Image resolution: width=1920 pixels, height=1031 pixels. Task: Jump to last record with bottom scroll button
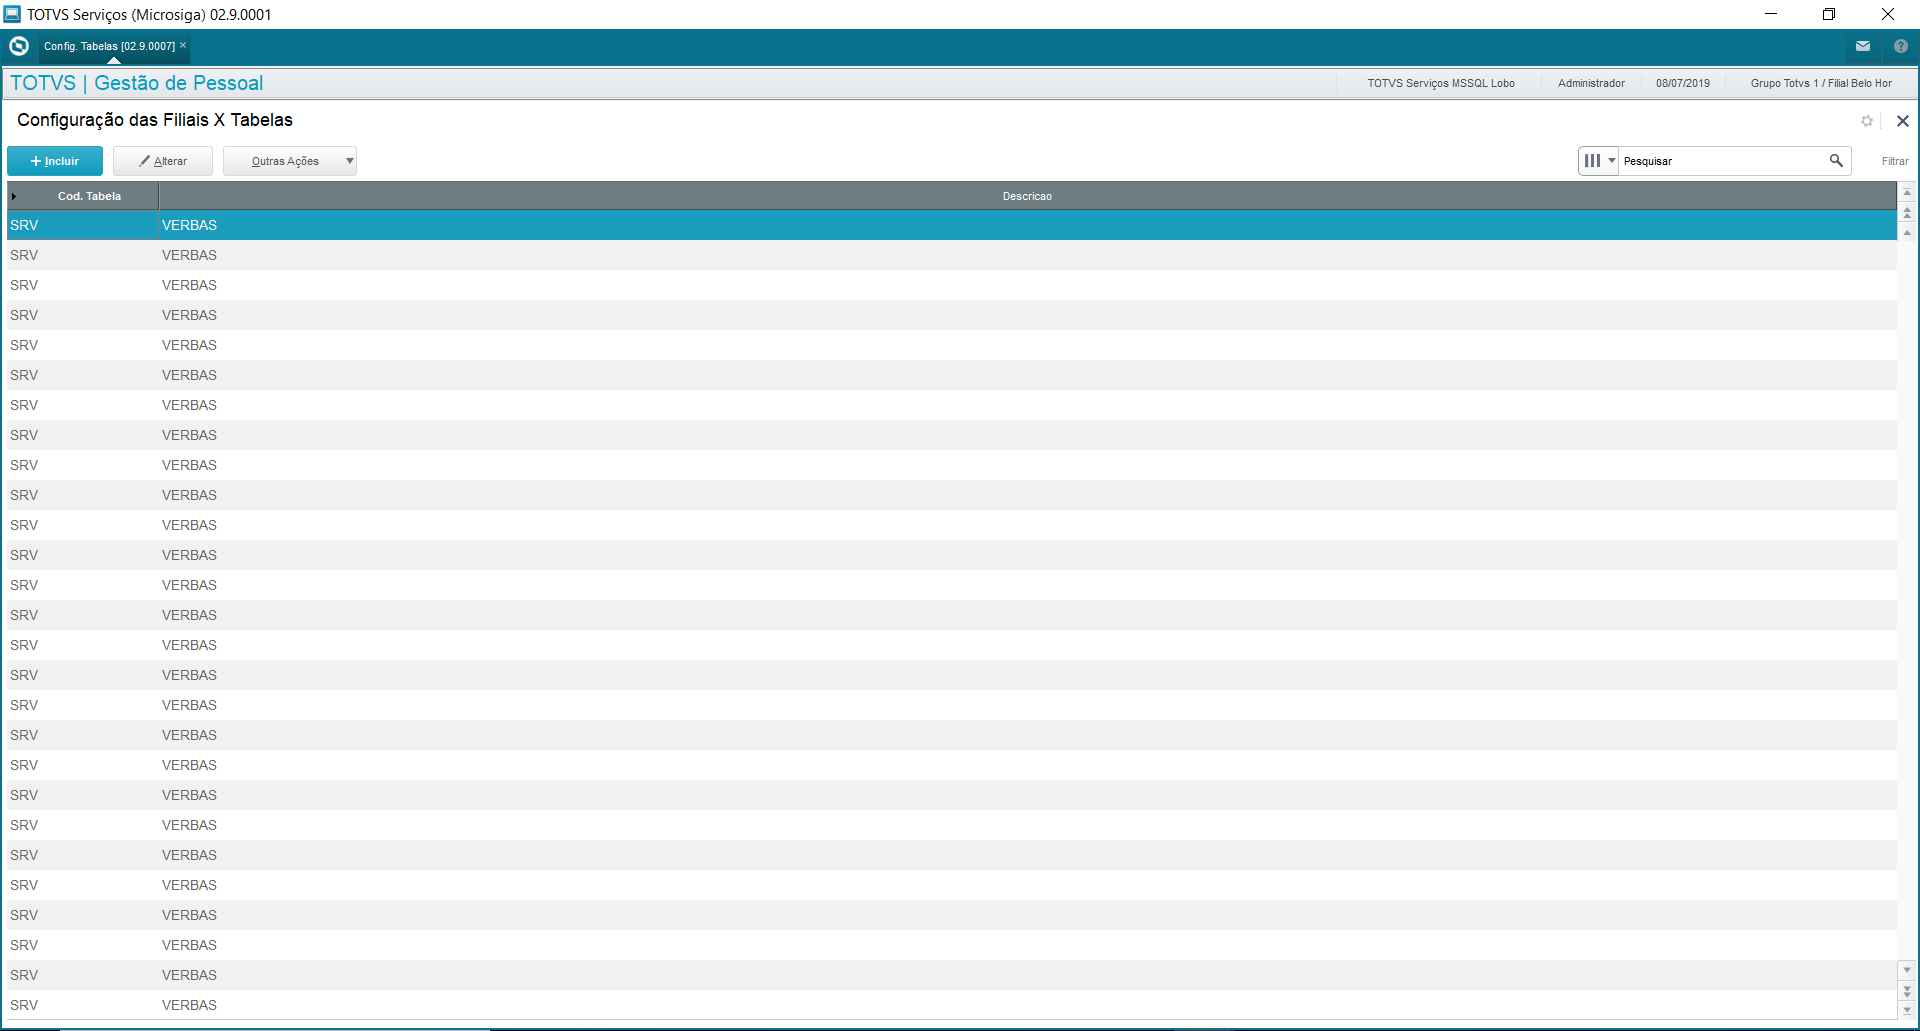click(1907, 1010)
